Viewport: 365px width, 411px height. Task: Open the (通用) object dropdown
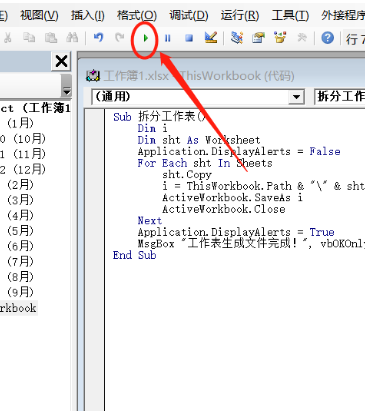pos(296,97)
